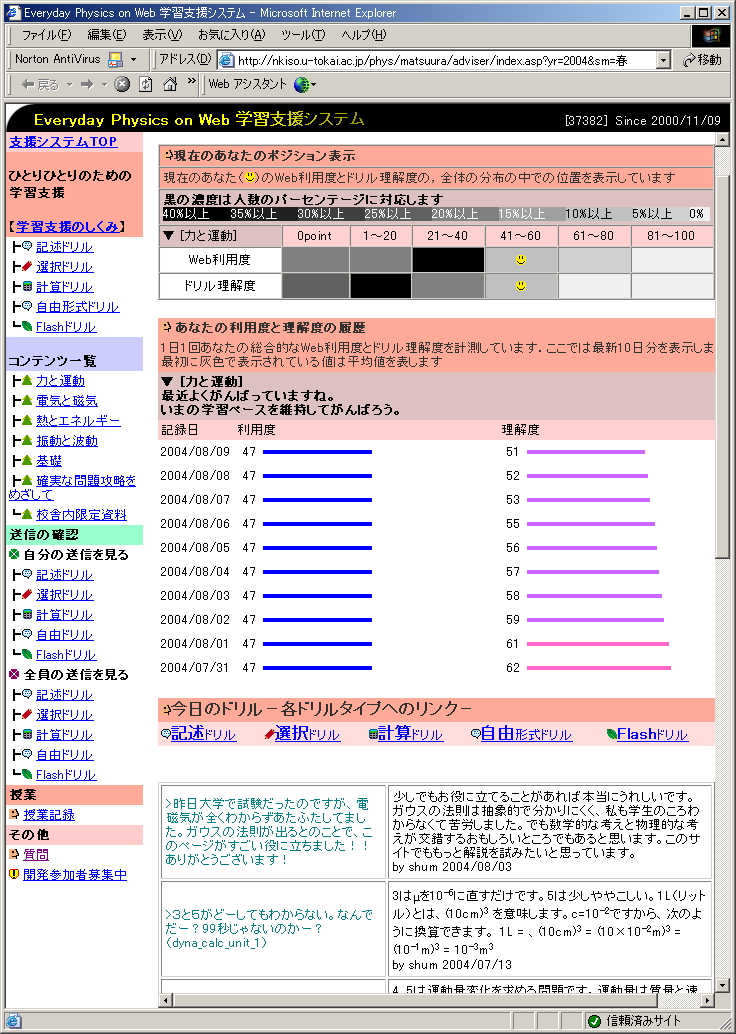This screenshot has height=1034, width=736.
Task: Click the 2004/08/09 blue 利用度 bar
Action: click(x=317, y=452)
